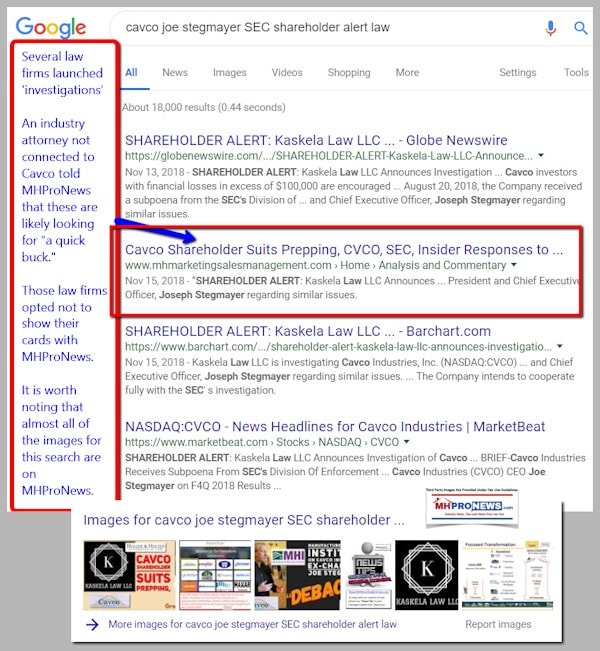
Task: Switch to the Videos tab
Action: pyautogui.click(x=287, y=72)
